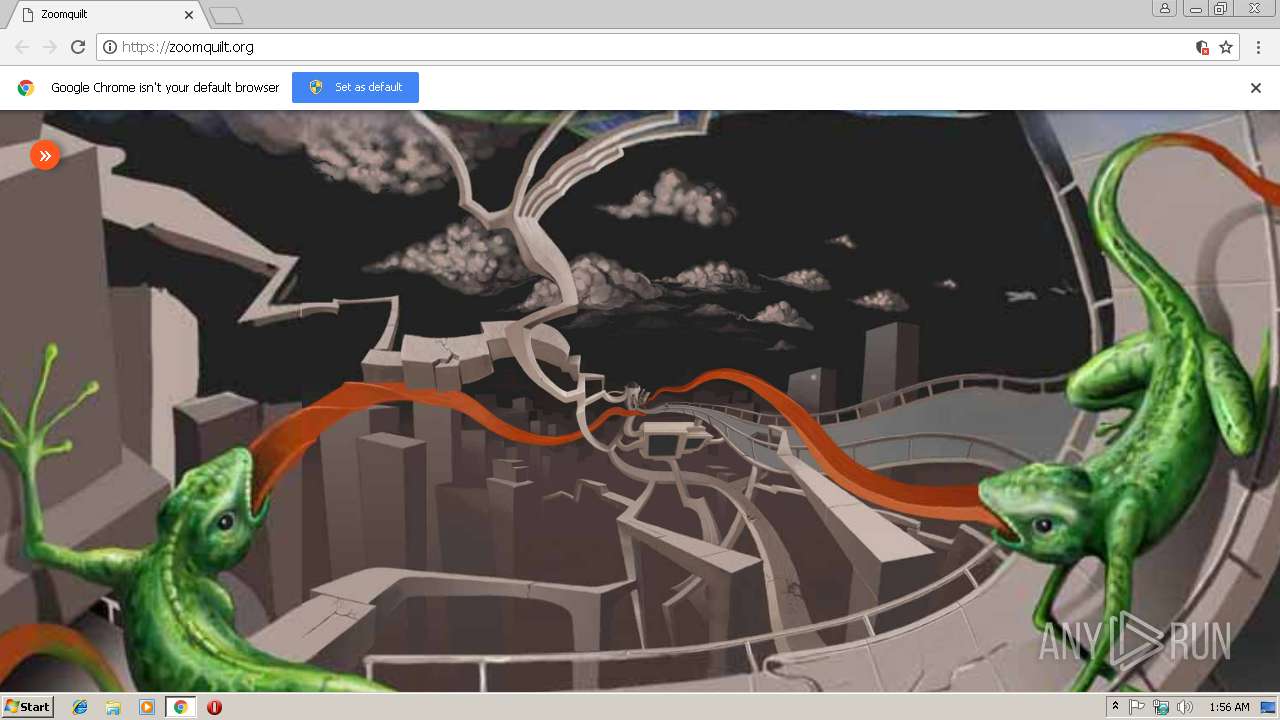
Task: Reload the Zoomquilt page
Action: (x=78, y=47)
